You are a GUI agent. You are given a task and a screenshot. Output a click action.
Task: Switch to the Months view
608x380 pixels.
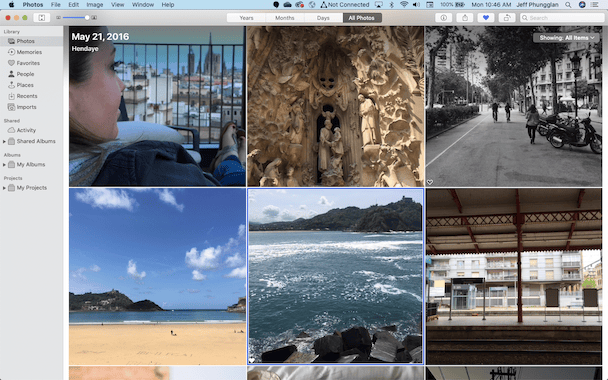285,18
